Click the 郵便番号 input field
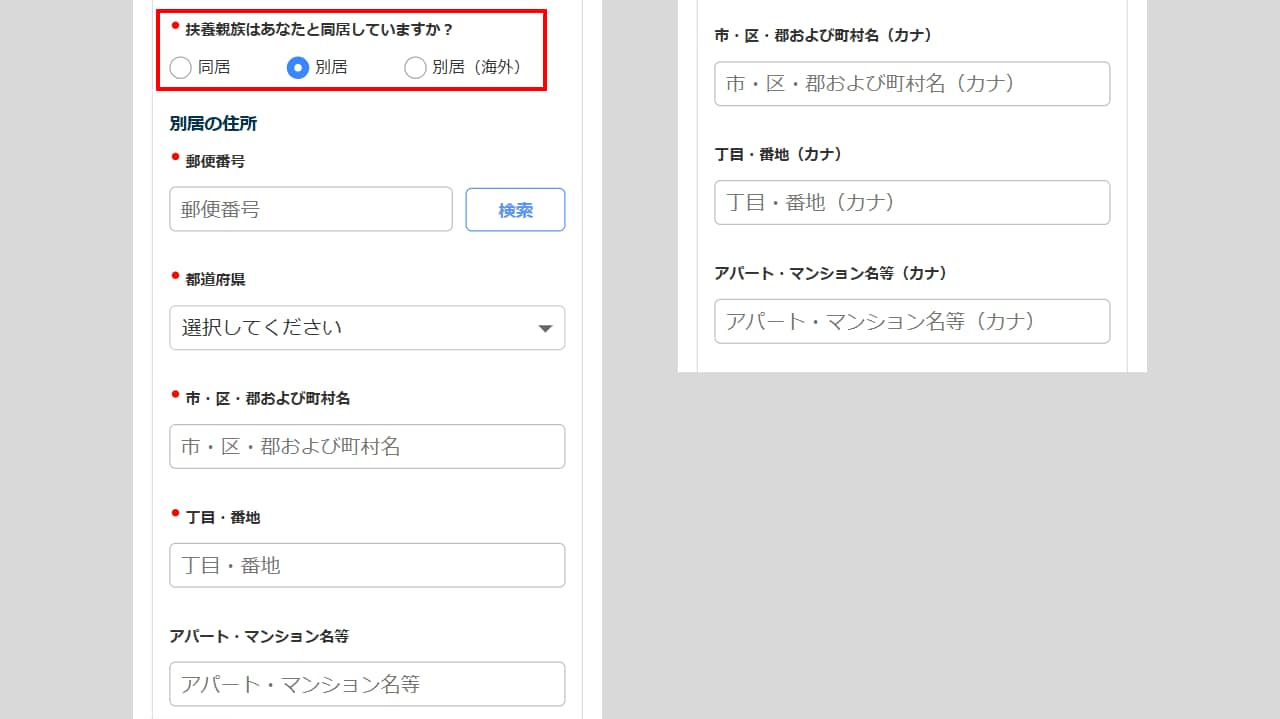Screen dimensions: 1280x719 click(311, 210)
